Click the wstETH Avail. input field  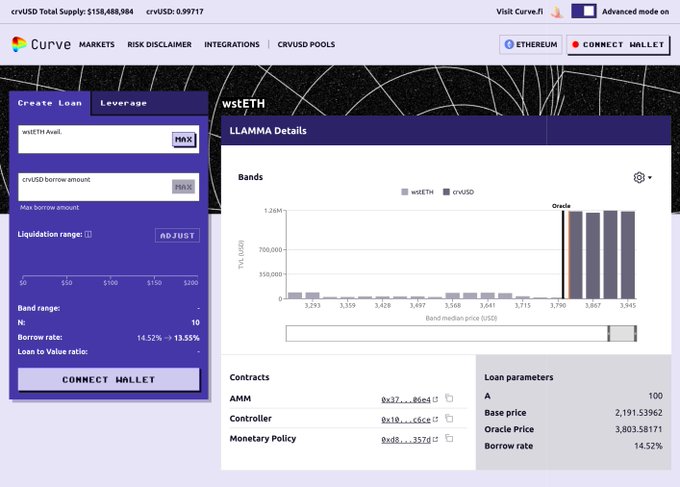[108, 139]
